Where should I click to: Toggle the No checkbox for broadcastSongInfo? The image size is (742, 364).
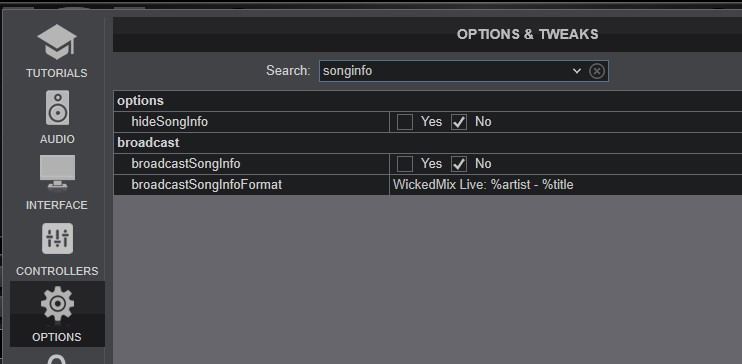(x=459, y=164)
